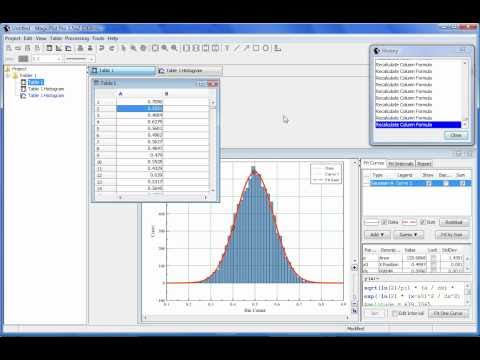Toggle the Data line checkbox
Screen dimensions: 480x360
pyautogui.click(x=384, y=222)
